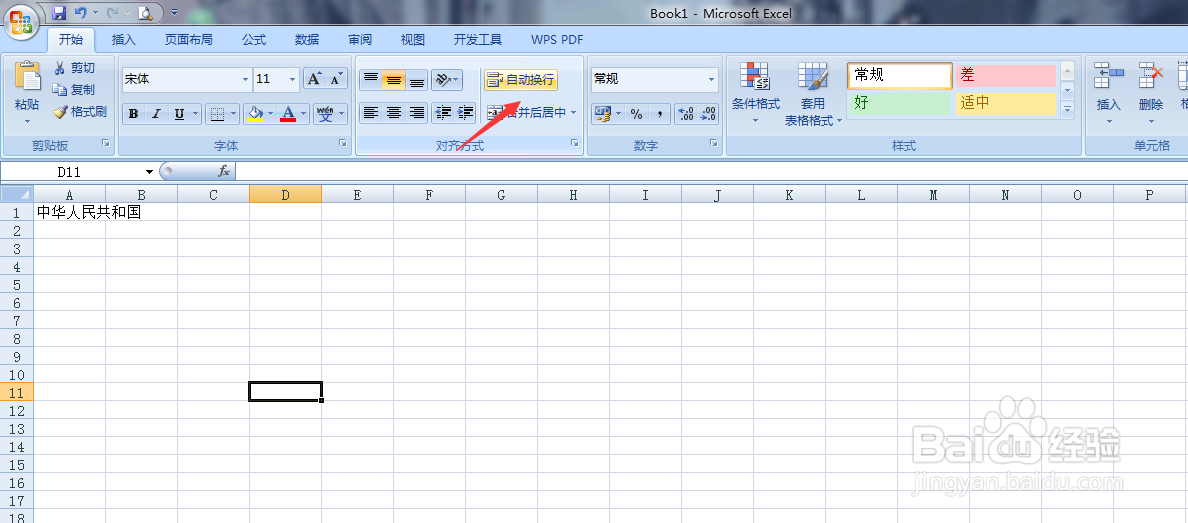The height and width of the screenshot is (523, 1188).
Task: Open the font dialog launcher
Action: click(342, 142)
